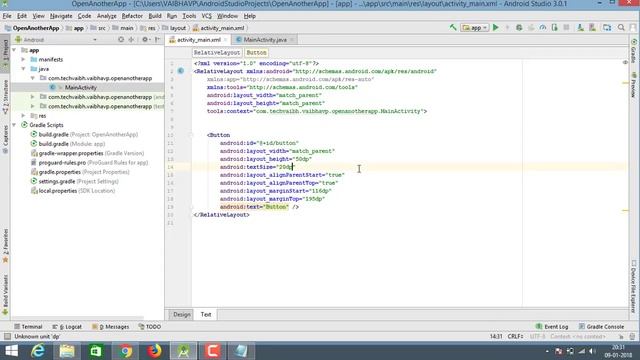640x360 pixels.
Task: Open the Android profiler gauge icon
Action: (x=542, y=28)
